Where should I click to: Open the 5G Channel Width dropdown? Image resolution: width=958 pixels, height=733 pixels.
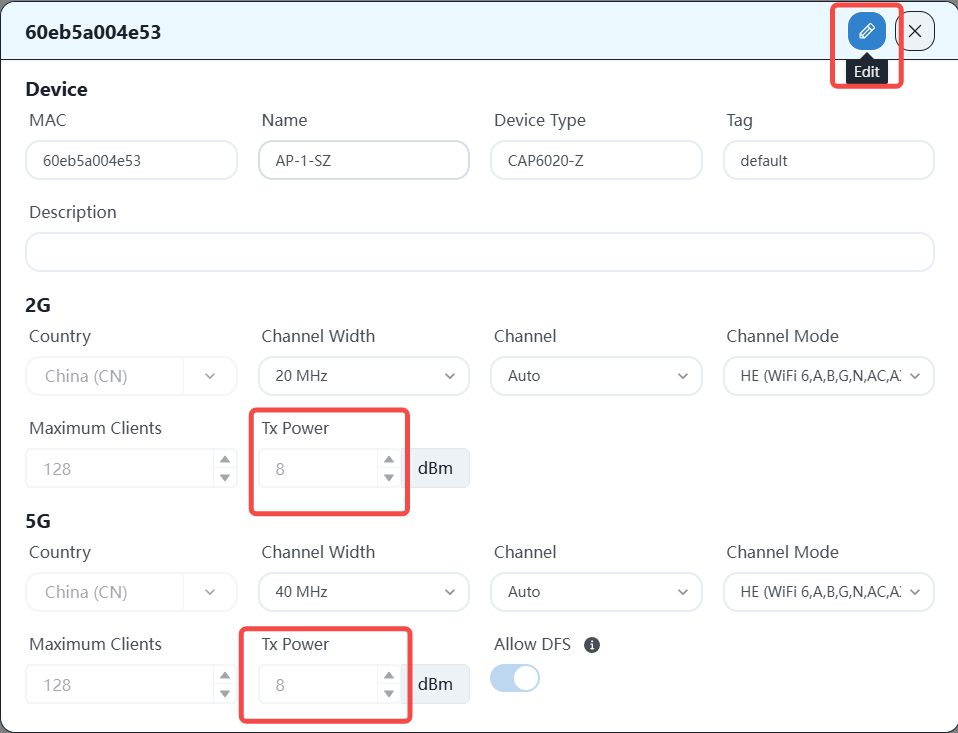click(364, 592)
